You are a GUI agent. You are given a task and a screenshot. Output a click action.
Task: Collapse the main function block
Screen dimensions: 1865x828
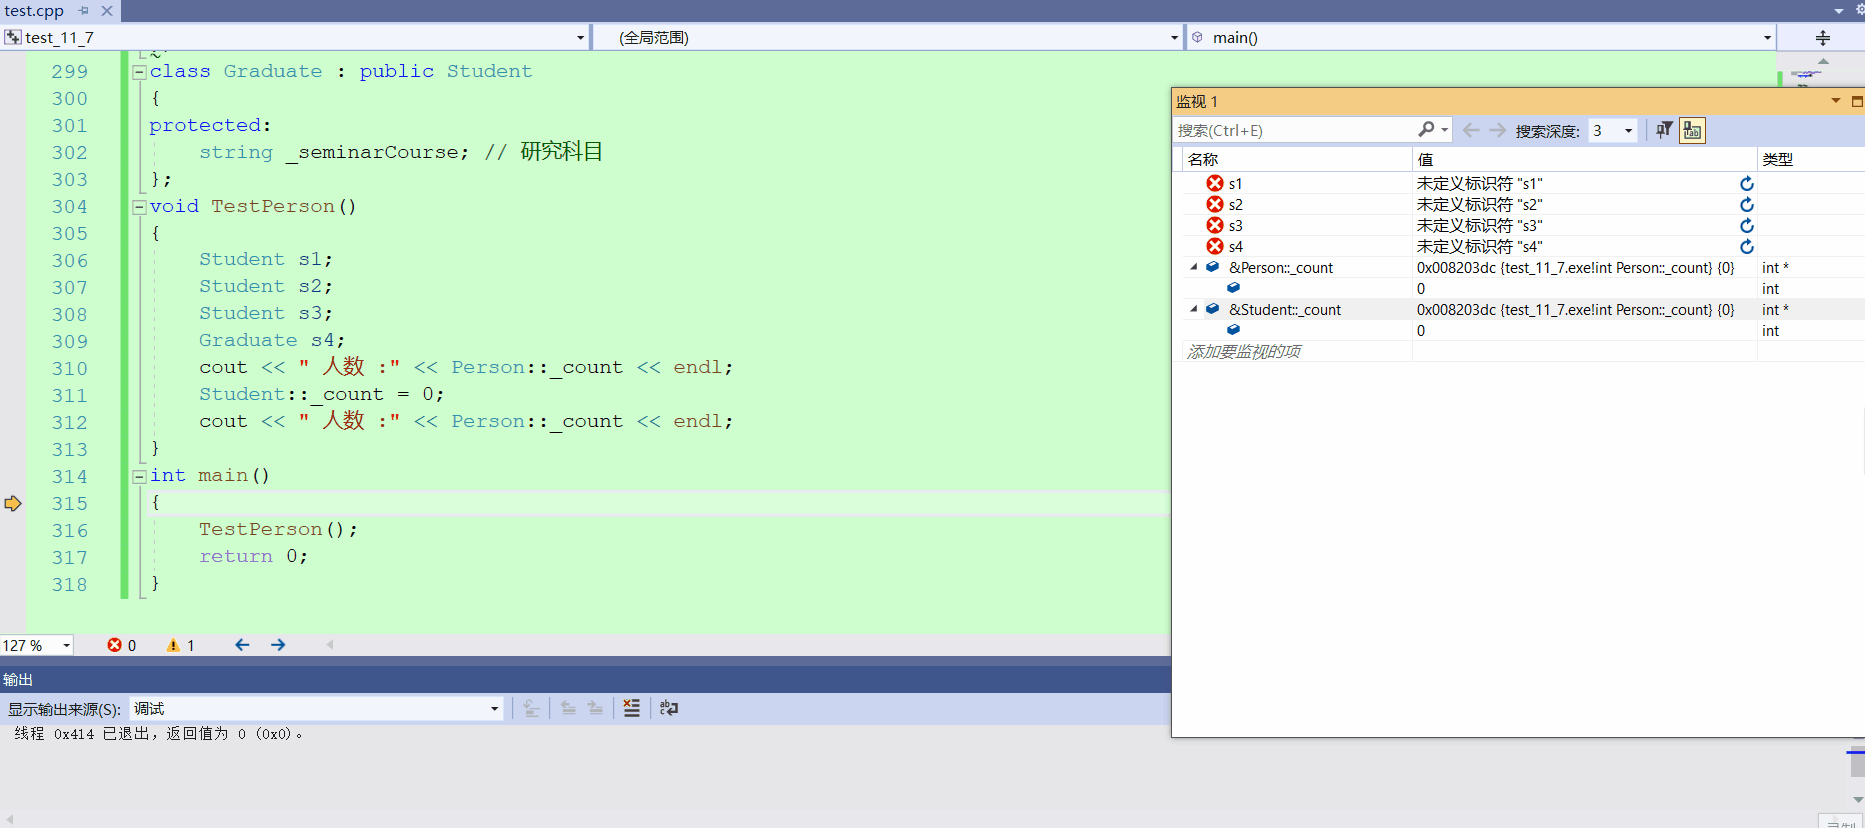(140, 476)
